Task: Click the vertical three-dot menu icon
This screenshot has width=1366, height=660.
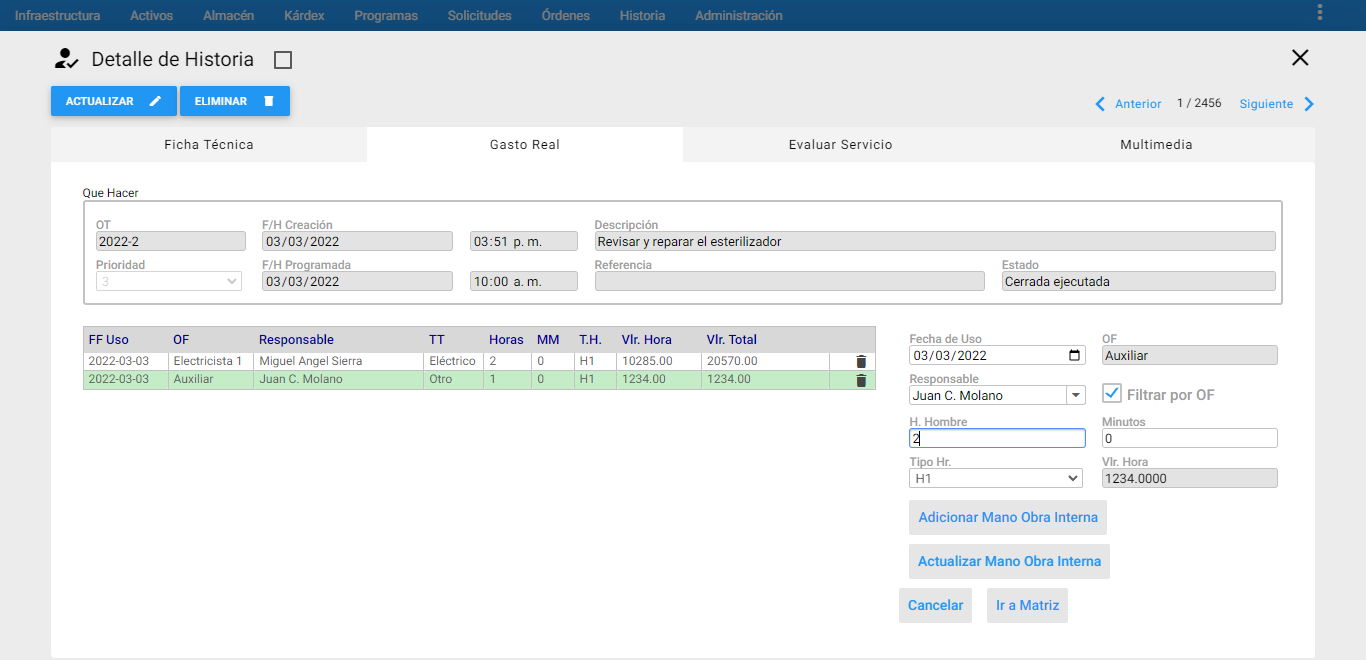Action: 1320,12
